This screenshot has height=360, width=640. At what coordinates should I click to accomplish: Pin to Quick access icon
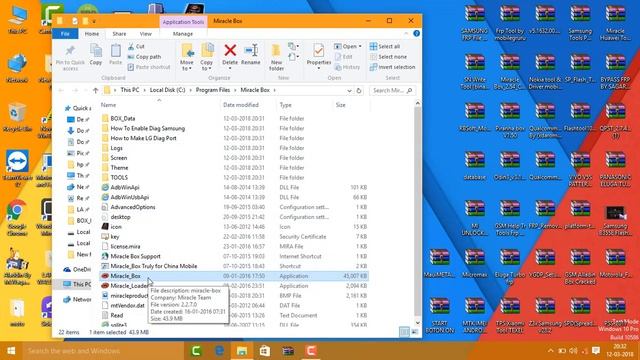(x=70, y=57)
